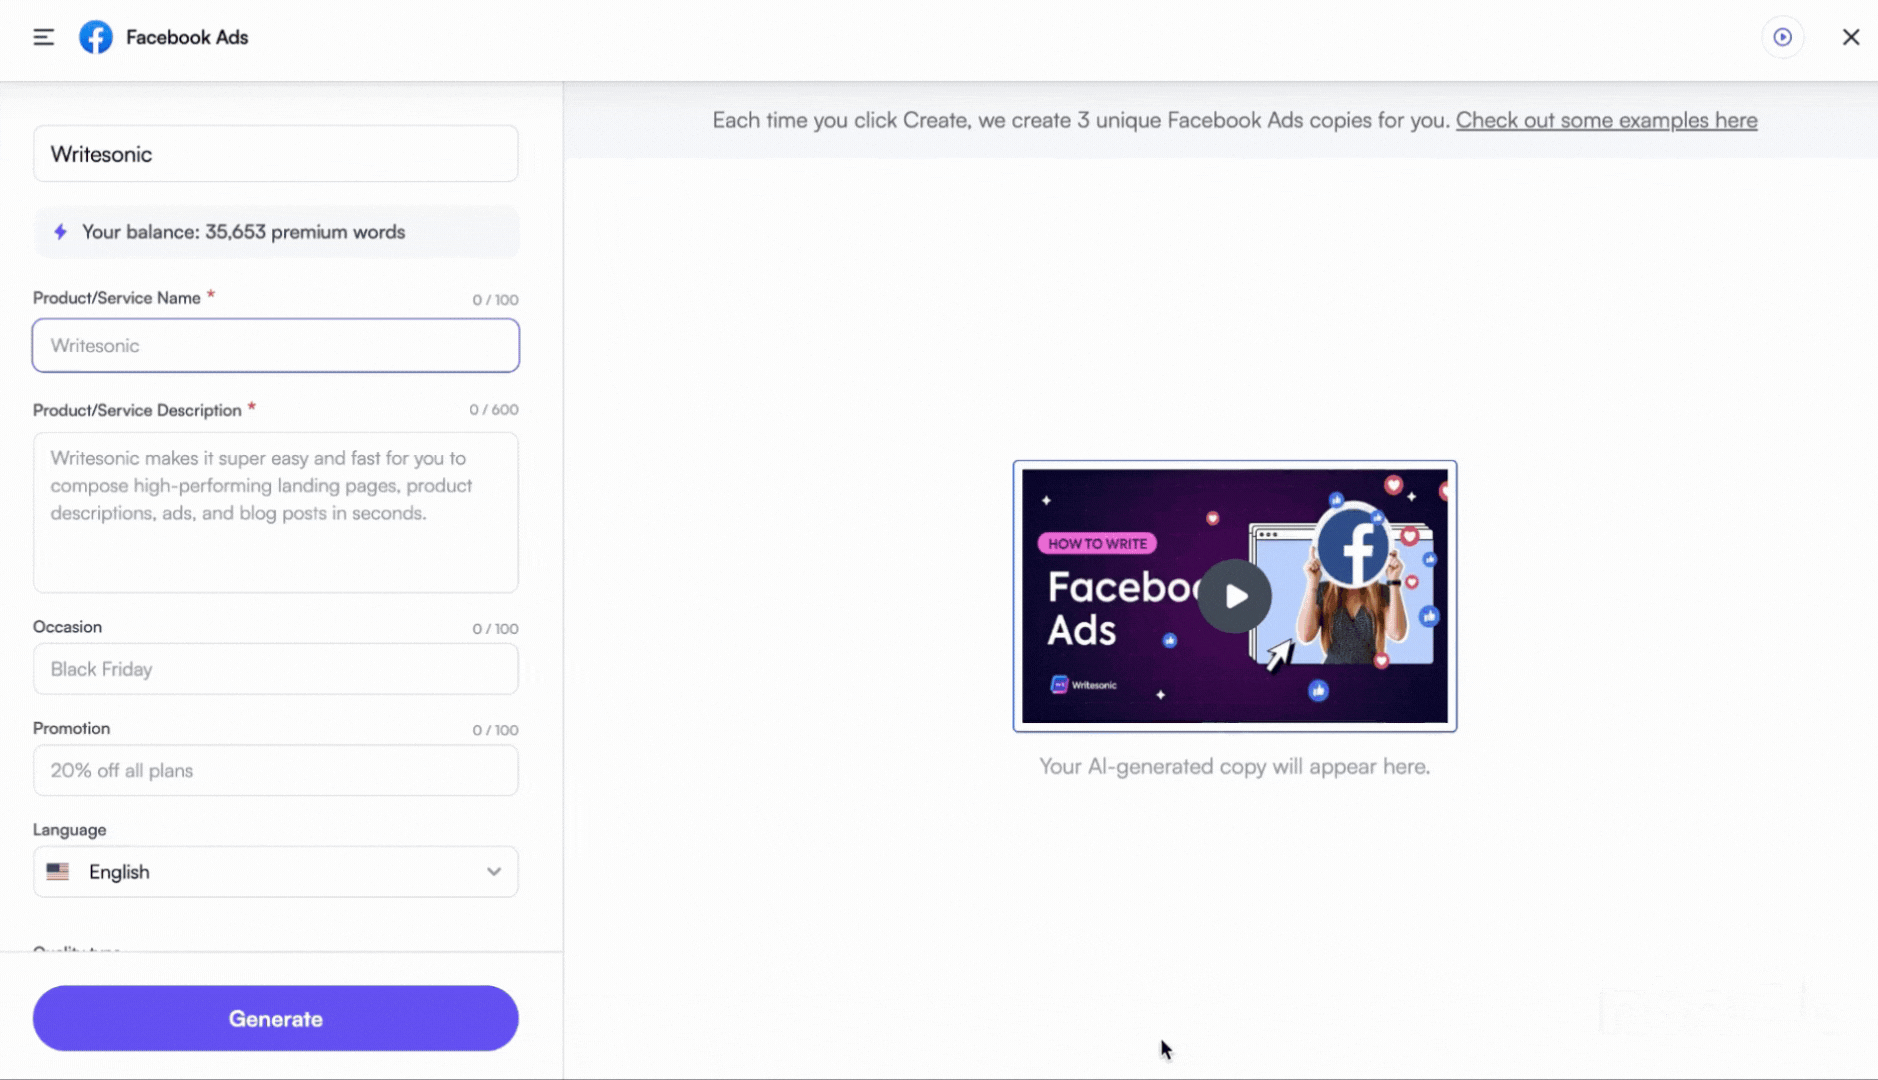
Task: Click the Writesonic title field at the top
Action: 275,153
